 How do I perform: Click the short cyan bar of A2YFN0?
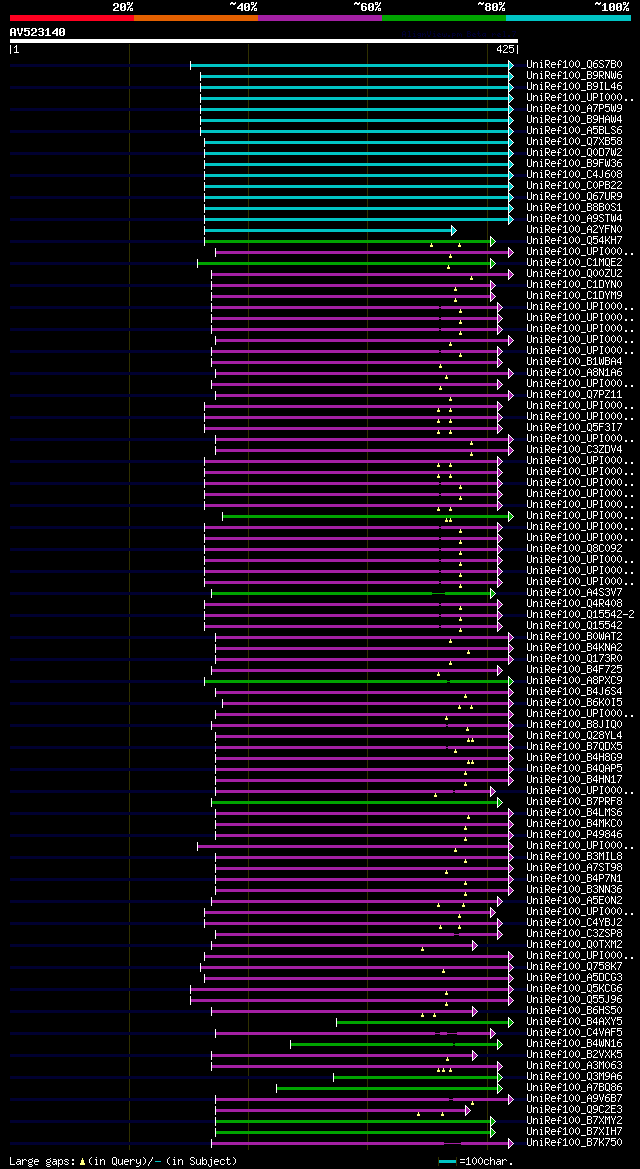click(x=330, y=230)
